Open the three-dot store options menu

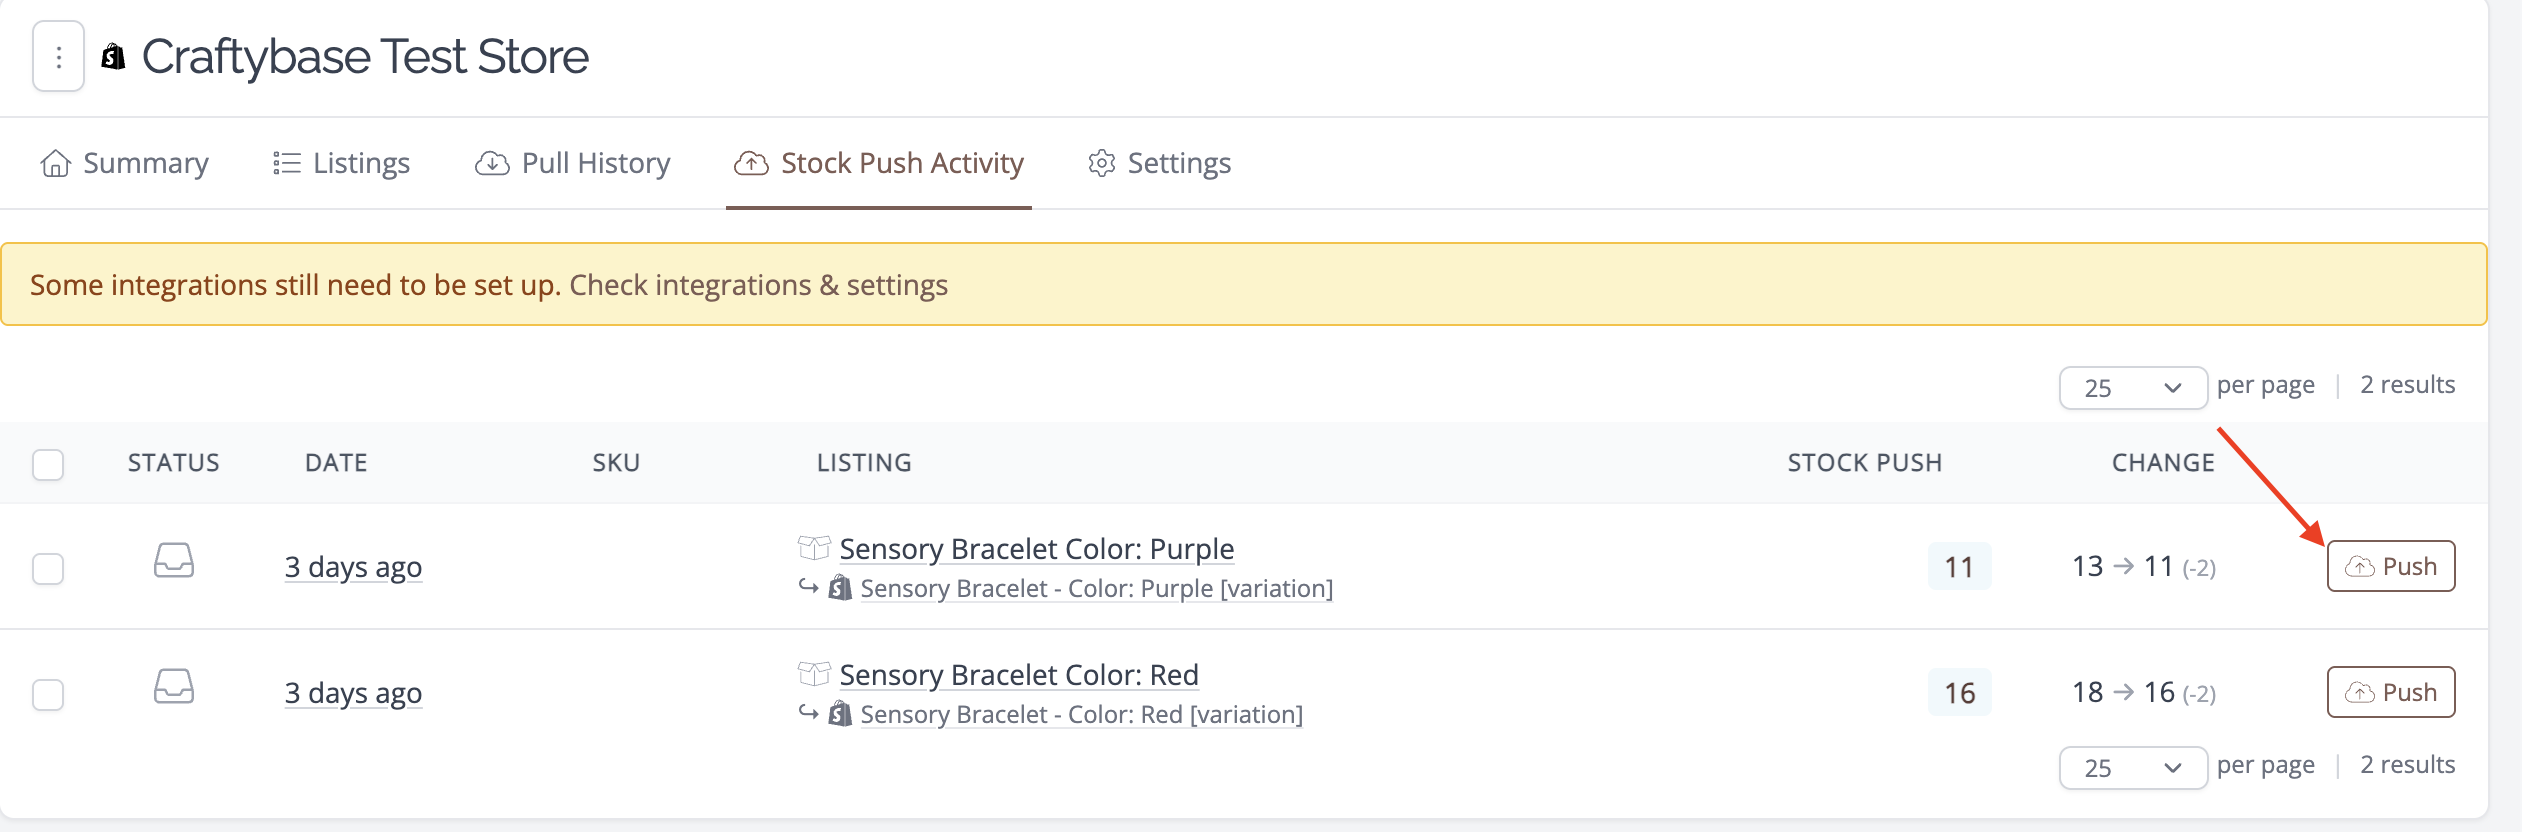(58, 57)
